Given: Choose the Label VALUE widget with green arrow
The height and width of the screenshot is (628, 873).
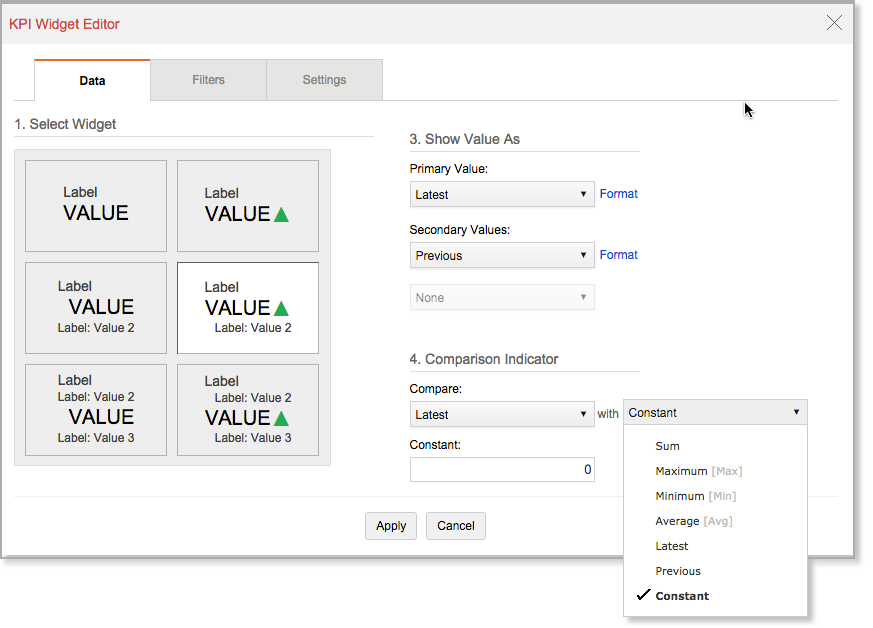Looking at the screenshot, I should [247, 205].
